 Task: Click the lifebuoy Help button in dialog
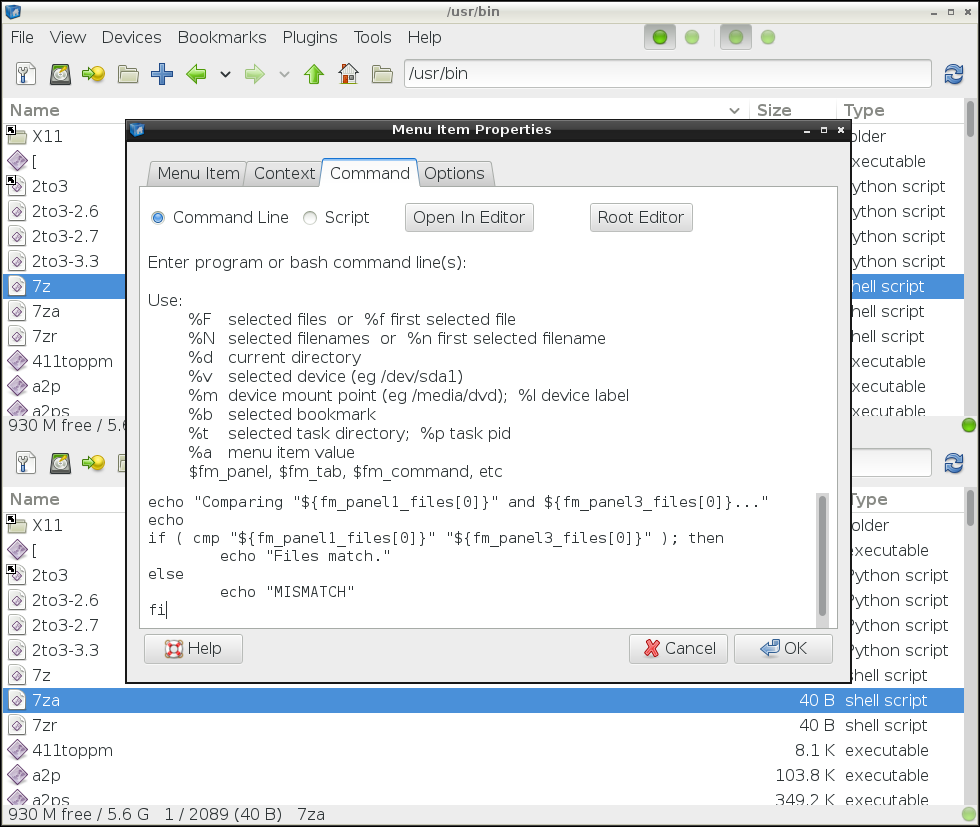pyautogui.click(x=194, y=648)
